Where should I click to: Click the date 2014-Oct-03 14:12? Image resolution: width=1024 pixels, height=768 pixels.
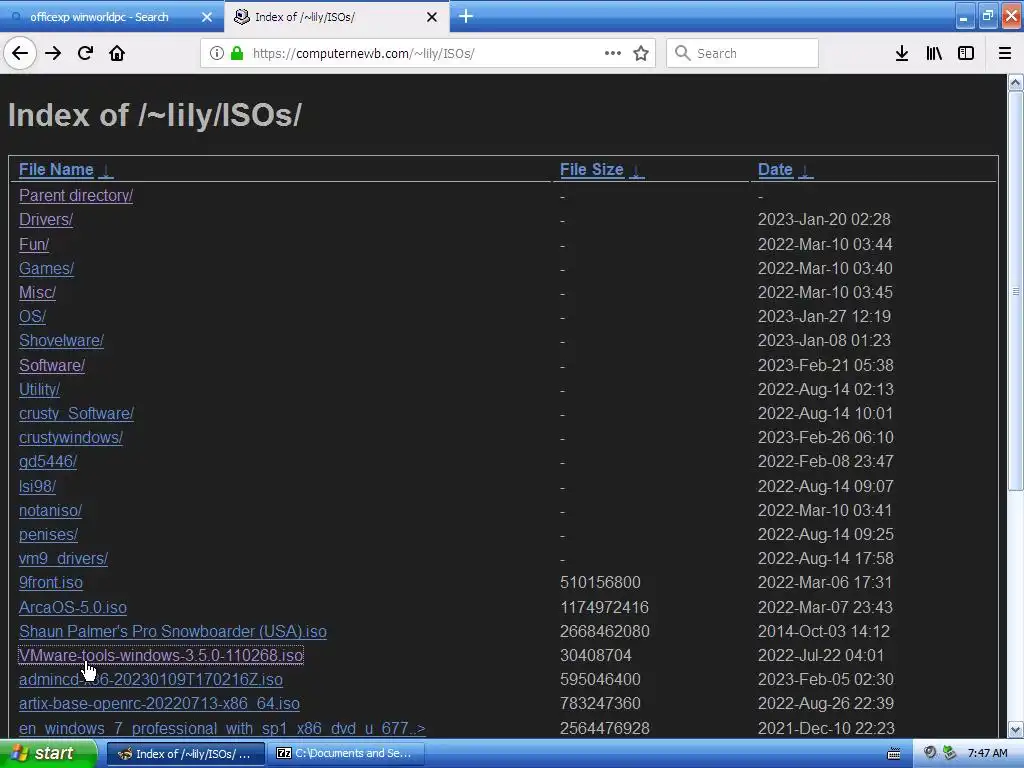824,632
